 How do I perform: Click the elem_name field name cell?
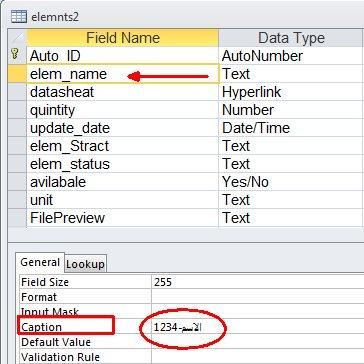[123, 74]
